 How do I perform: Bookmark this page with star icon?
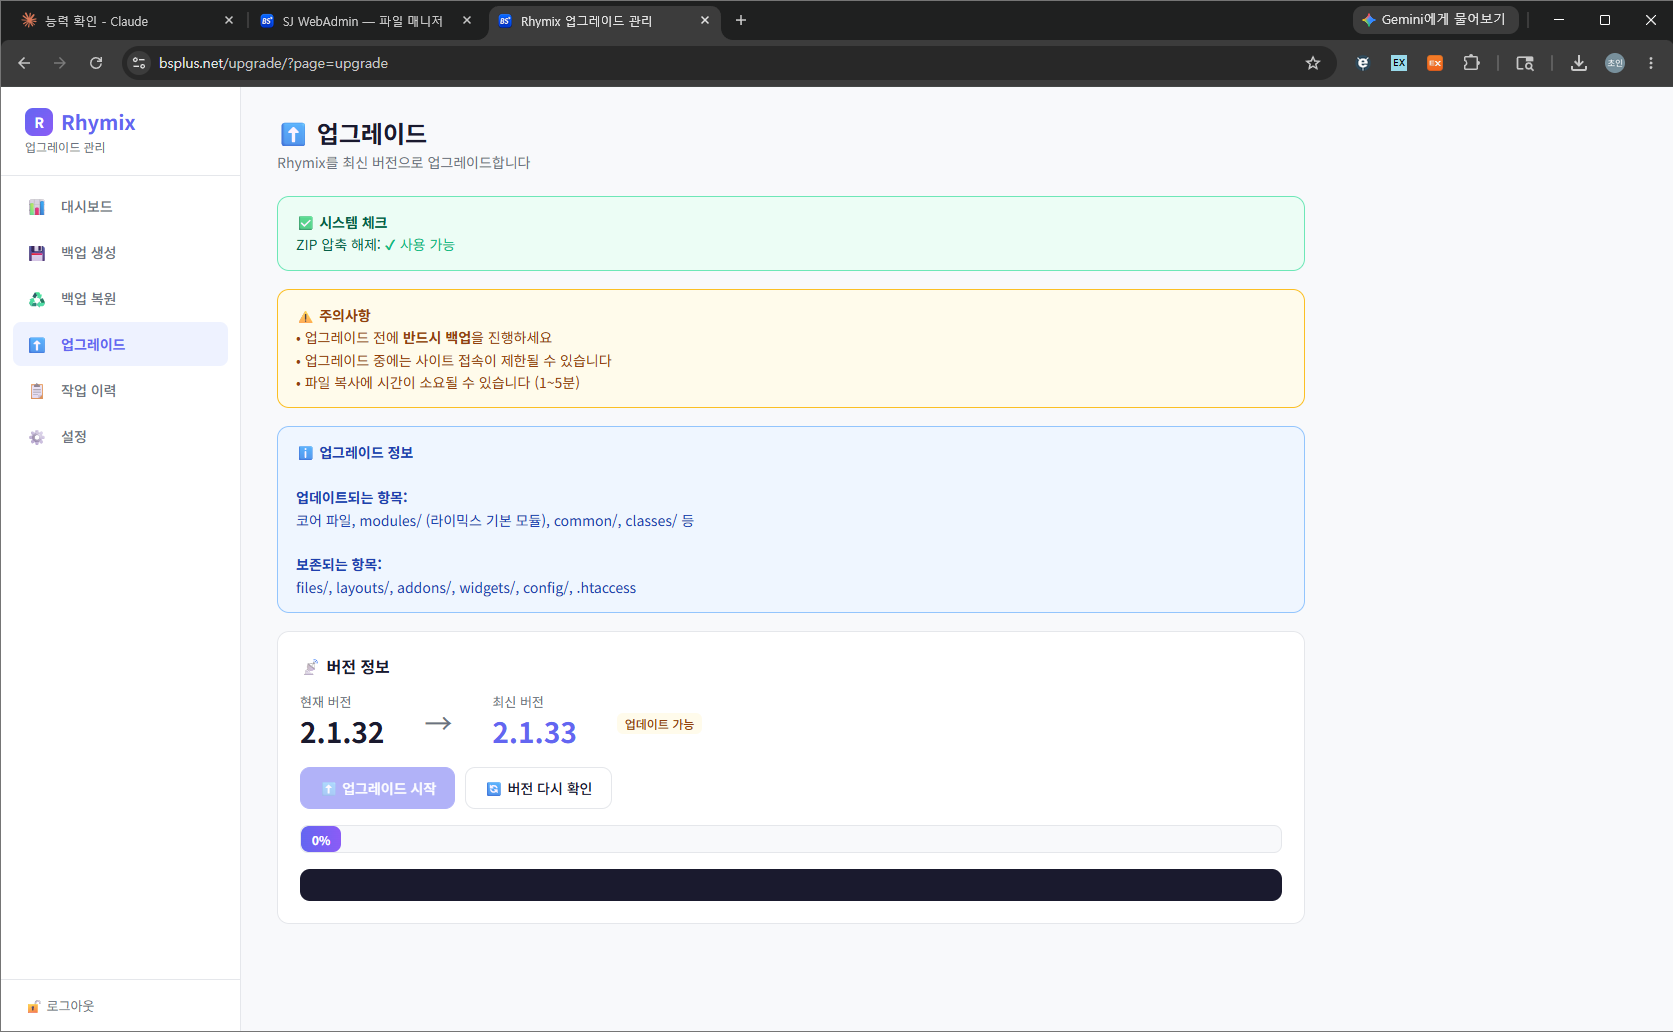[x=1313, y=63]
